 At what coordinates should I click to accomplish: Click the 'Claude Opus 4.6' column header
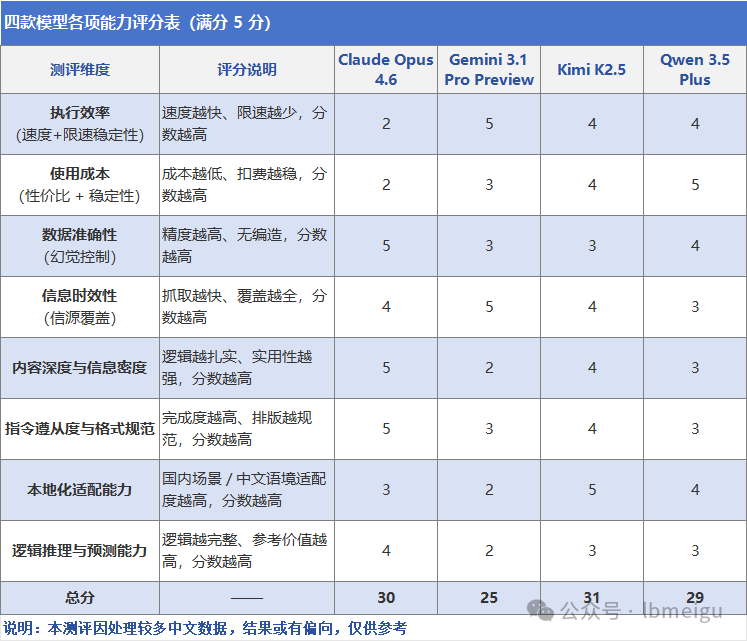tap(386, 70)
